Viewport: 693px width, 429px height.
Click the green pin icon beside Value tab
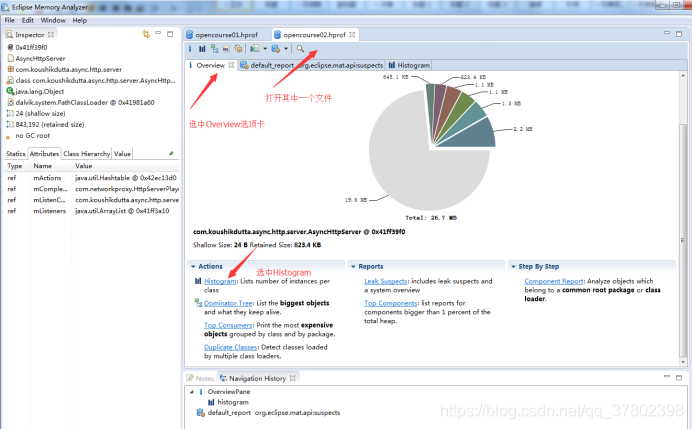[171, 153]
